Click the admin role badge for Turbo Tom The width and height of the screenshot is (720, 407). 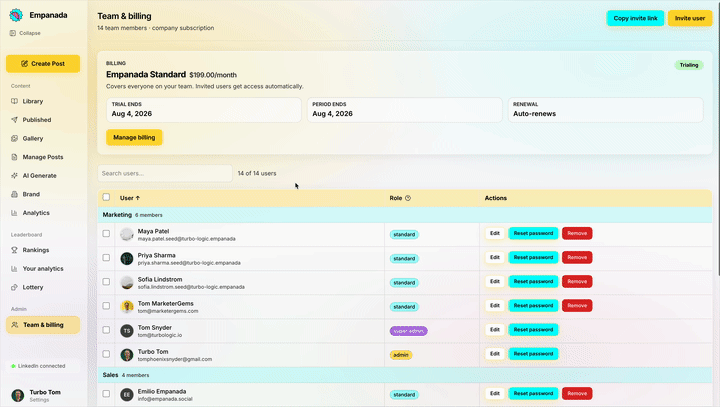click(x=401, y=355)
